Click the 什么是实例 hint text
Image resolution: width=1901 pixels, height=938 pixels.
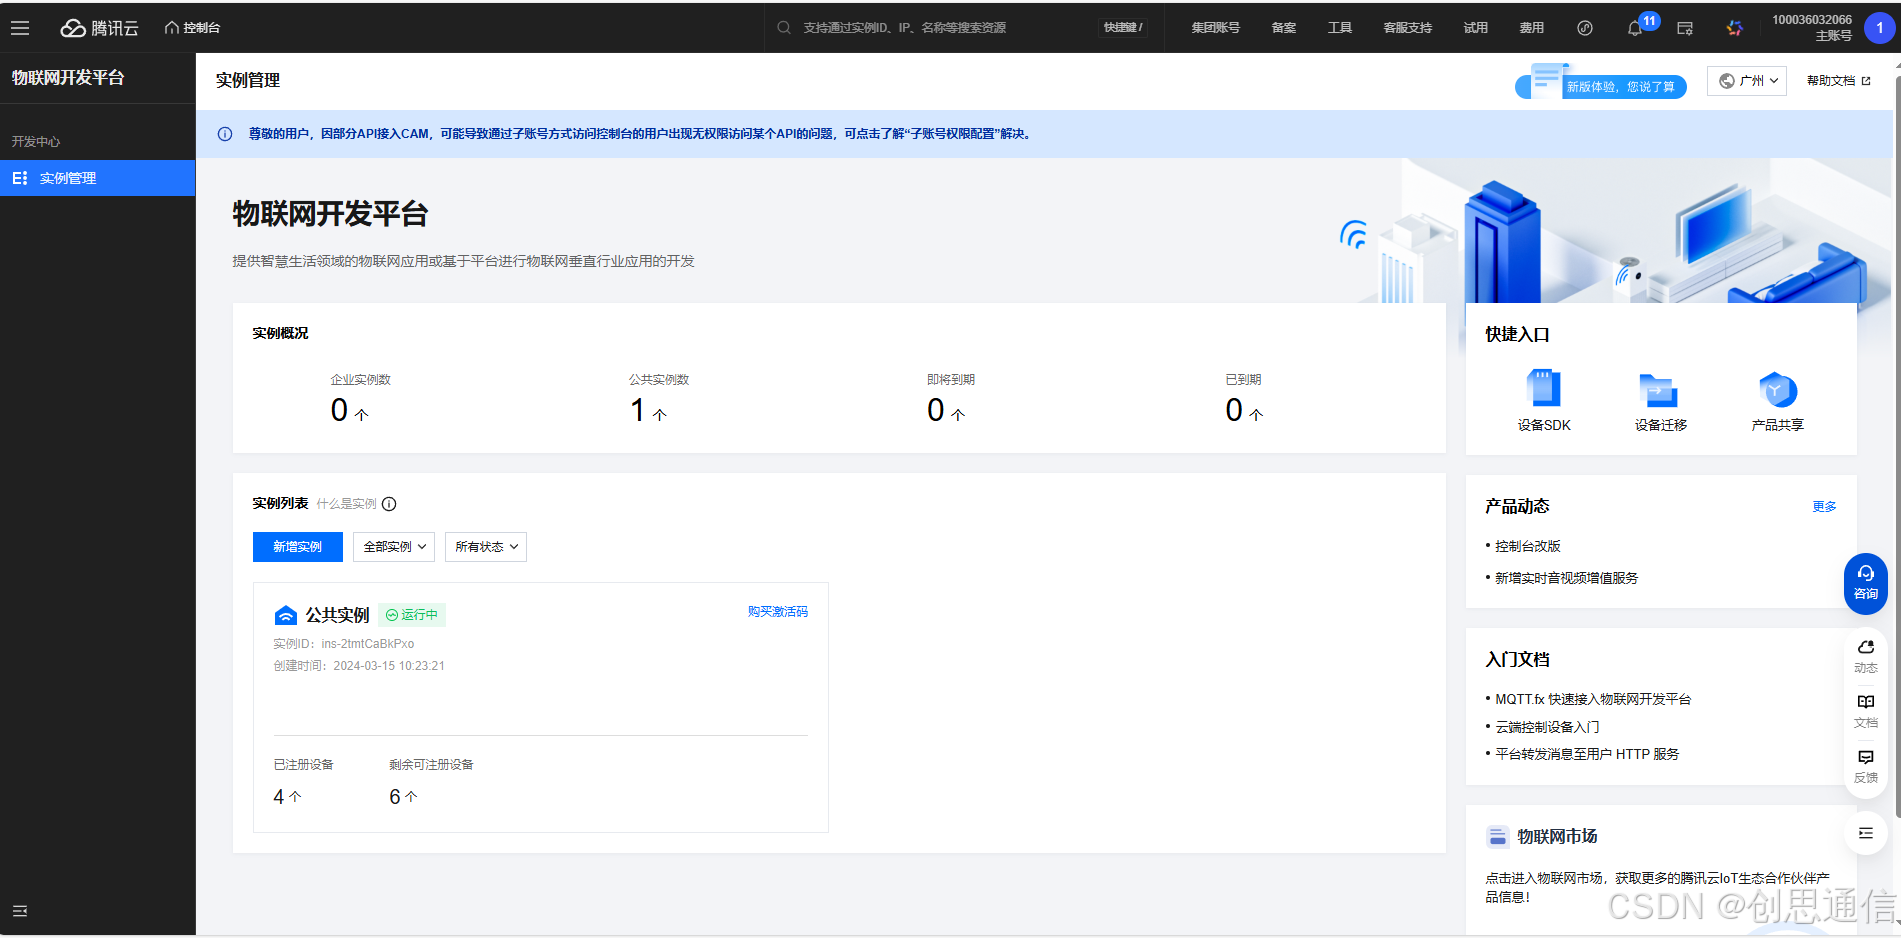point(346,504)
